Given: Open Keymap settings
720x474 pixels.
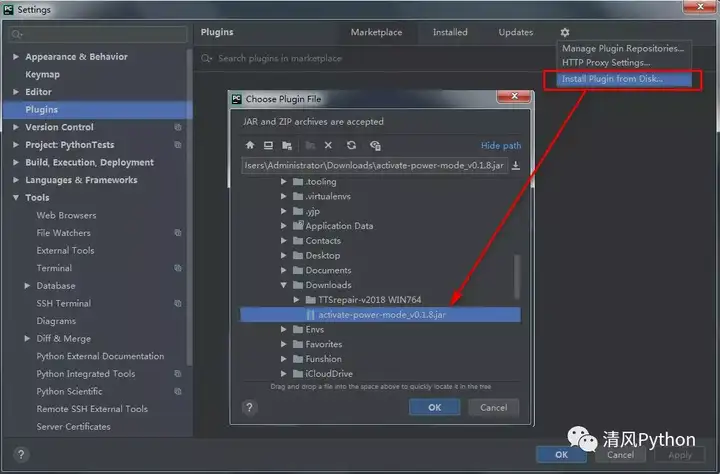Looking at the screenshot, I should [42, 74].
